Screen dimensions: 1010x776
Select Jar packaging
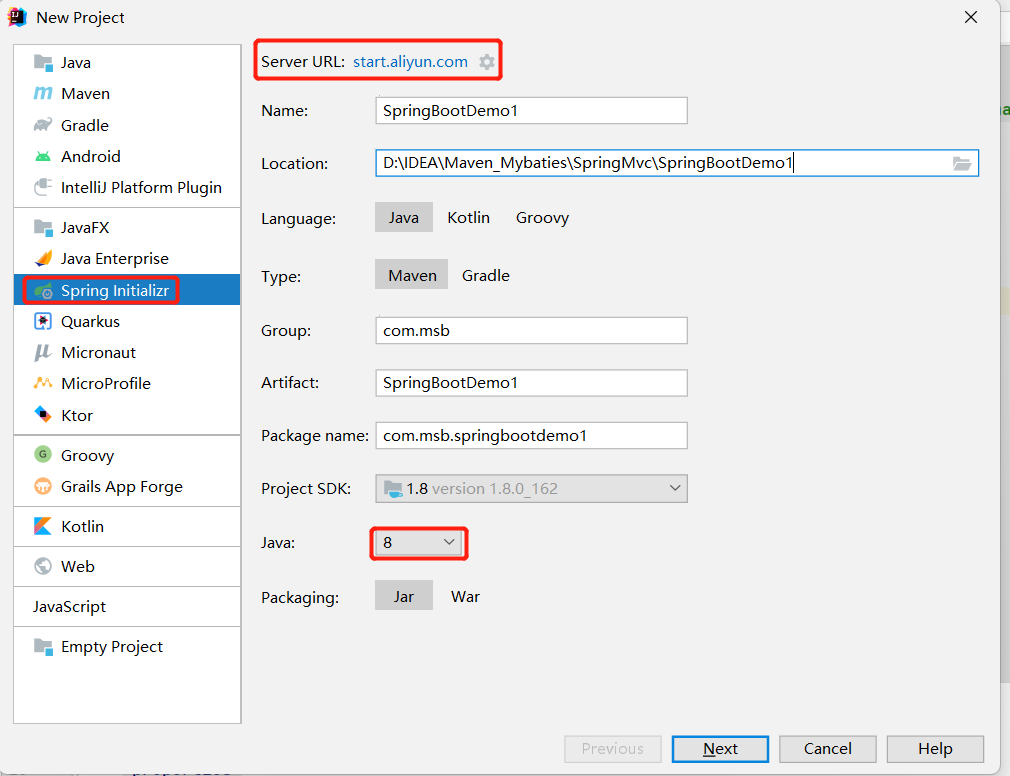pyautogui.click(x=404, y=596)
